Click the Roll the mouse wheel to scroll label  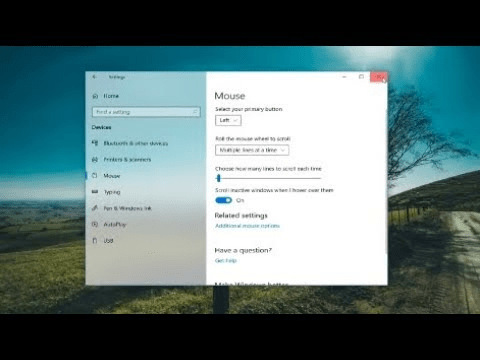click(x=253, y=139)
